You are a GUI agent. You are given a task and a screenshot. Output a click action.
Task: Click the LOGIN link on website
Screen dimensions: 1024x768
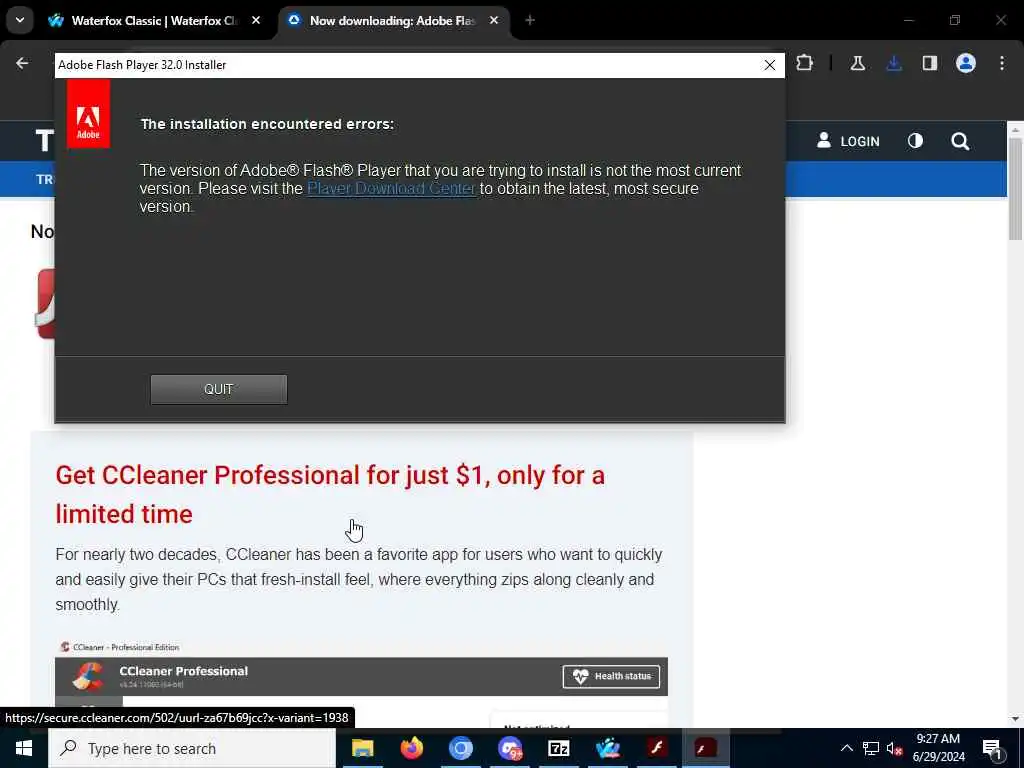click(x=848, y=141)
